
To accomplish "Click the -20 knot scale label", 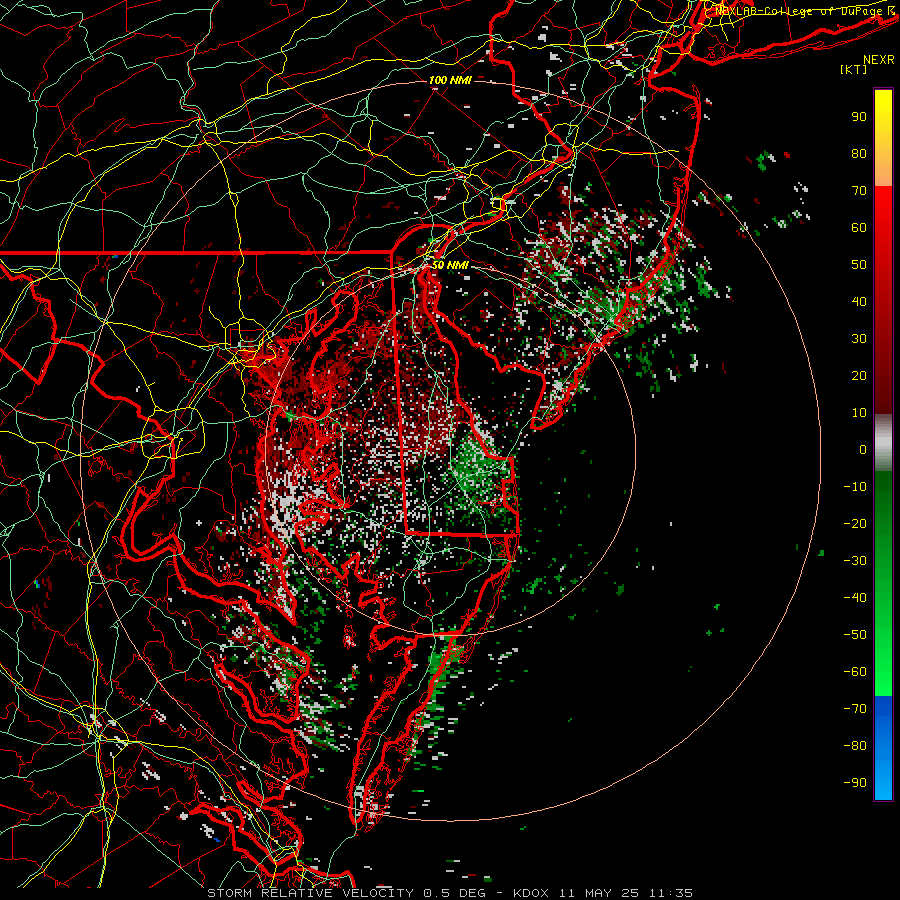I will 855,524.
